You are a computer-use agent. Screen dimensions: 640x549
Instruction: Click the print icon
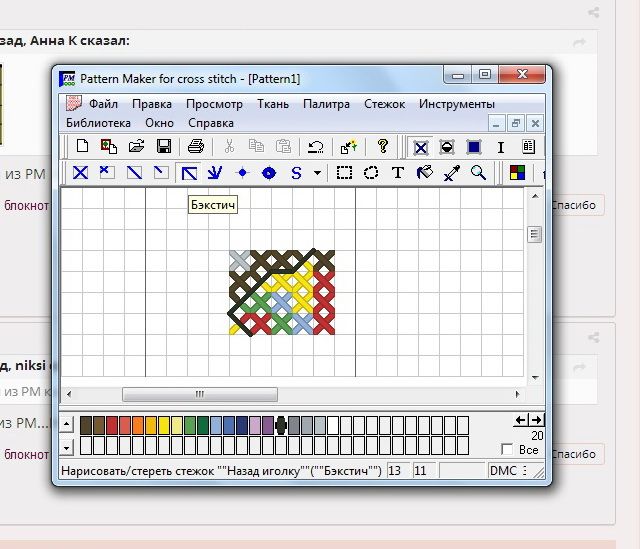[195, 146]
